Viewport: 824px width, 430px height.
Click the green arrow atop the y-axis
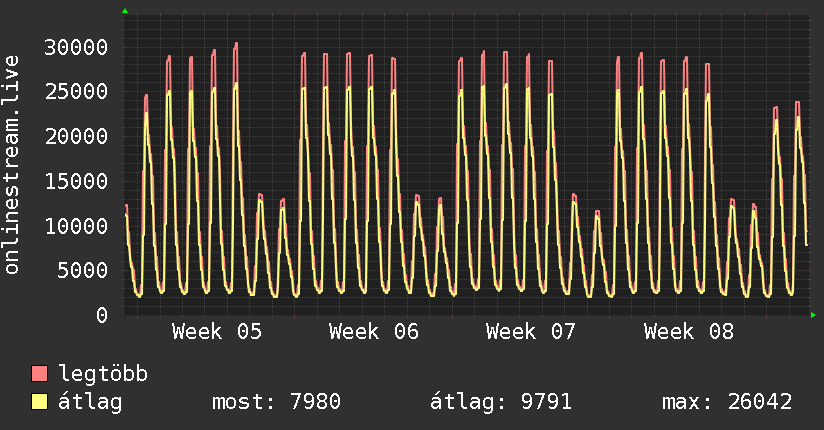(x=124, y=11)
